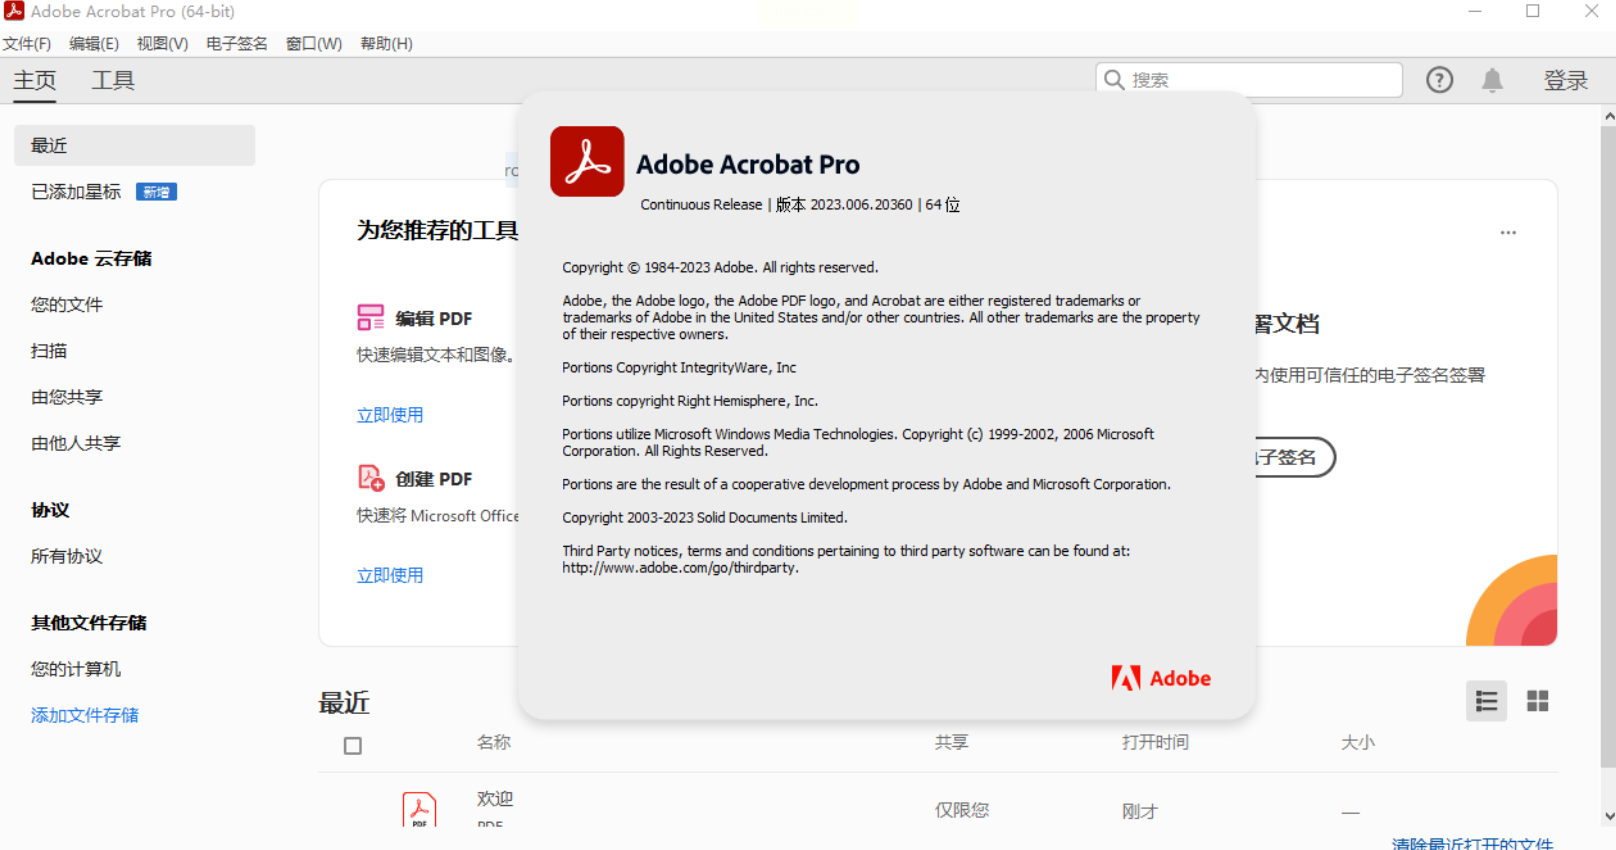This screenshot has width=1616, height=850.
Task: Open the 视图(V) menu
Action: [162, 44]
